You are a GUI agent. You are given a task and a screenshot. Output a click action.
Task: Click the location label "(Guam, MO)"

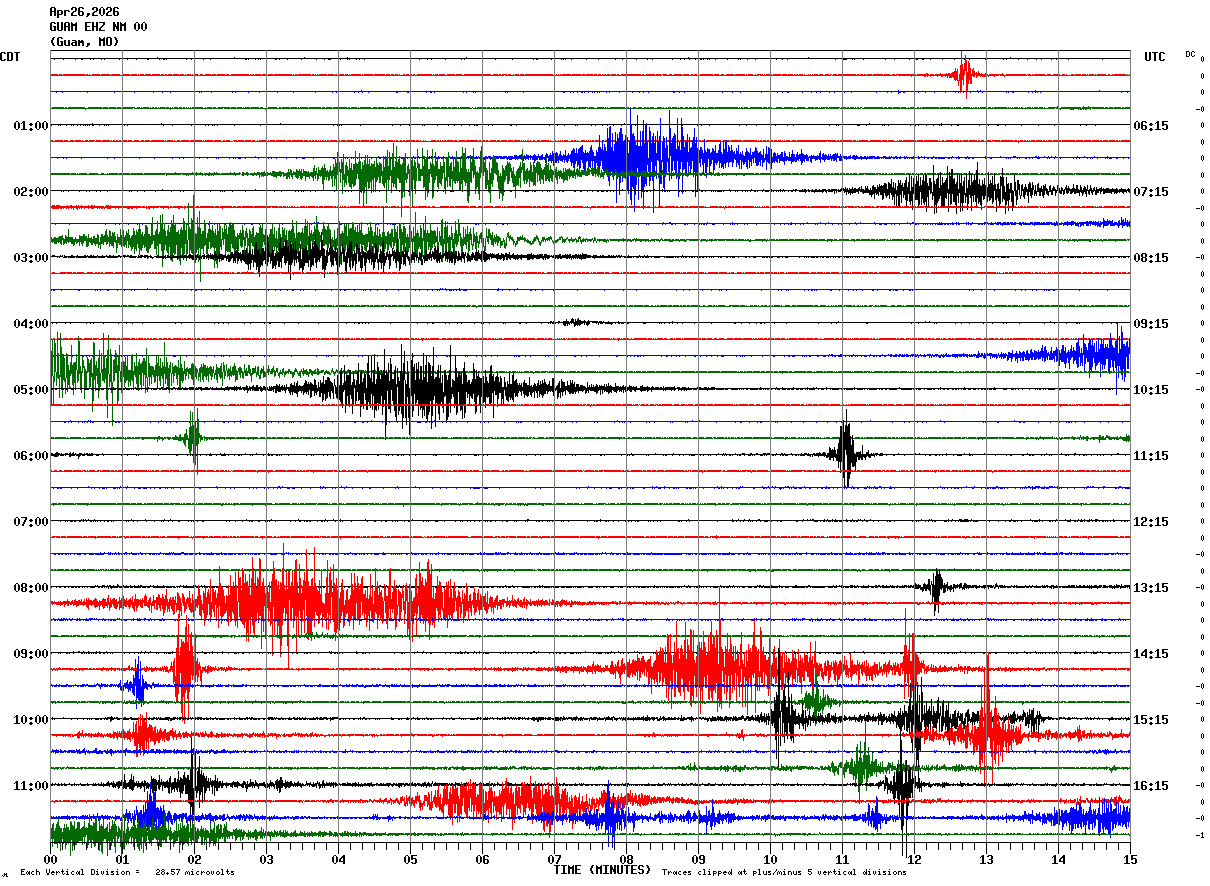[84, 42]
